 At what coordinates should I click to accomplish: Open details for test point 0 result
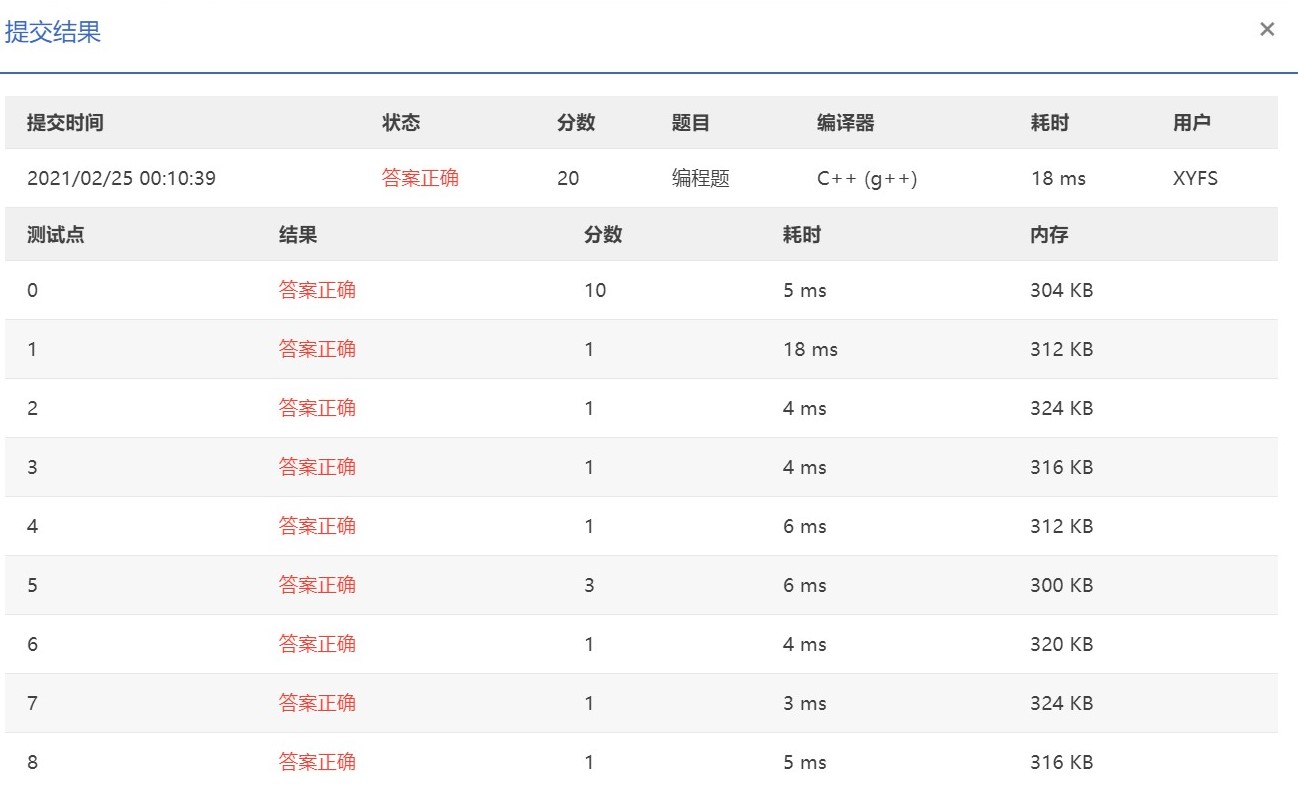tap(318, 290)
